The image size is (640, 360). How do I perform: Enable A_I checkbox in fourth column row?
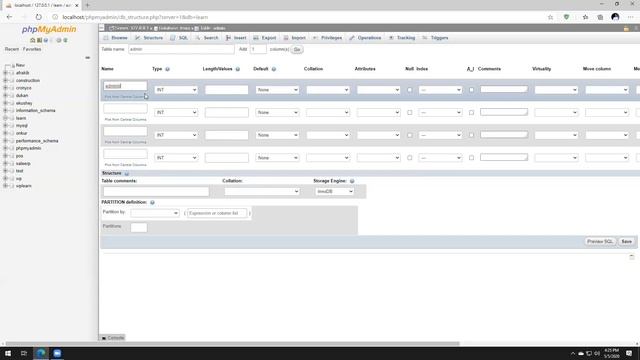471,158
